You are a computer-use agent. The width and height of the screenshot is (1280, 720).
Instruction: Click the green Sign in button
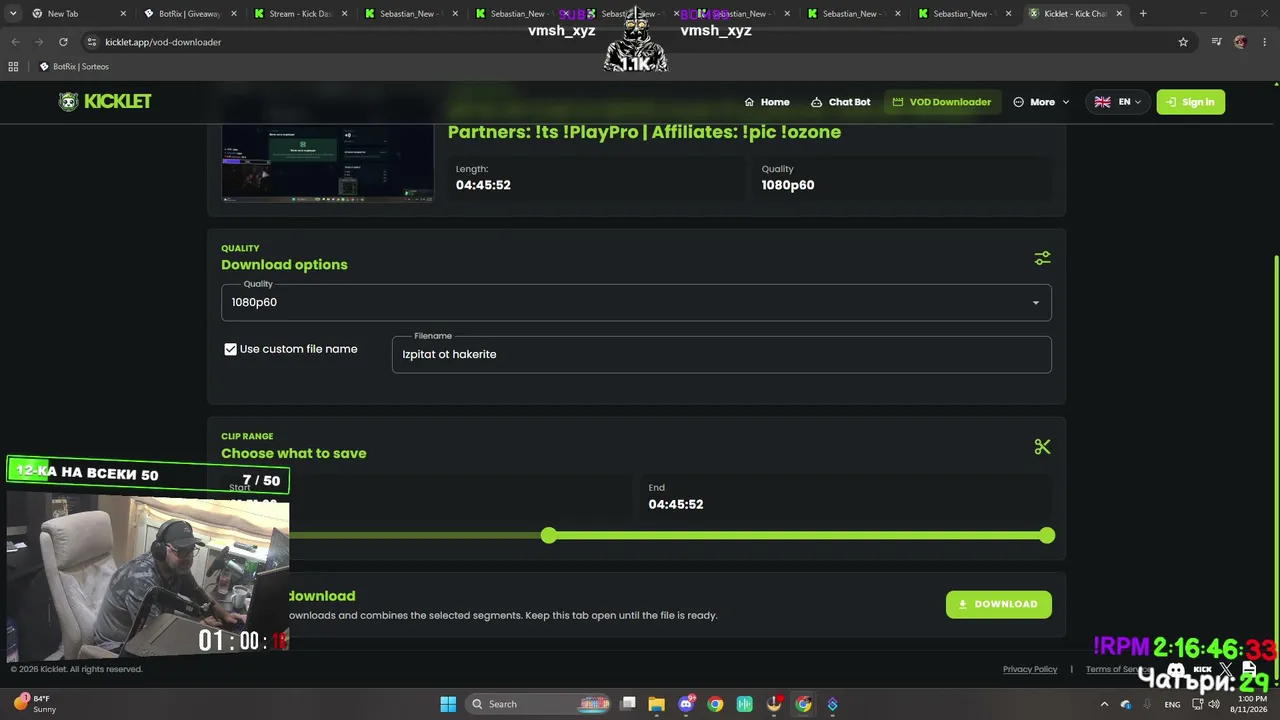pos(1190,102)
